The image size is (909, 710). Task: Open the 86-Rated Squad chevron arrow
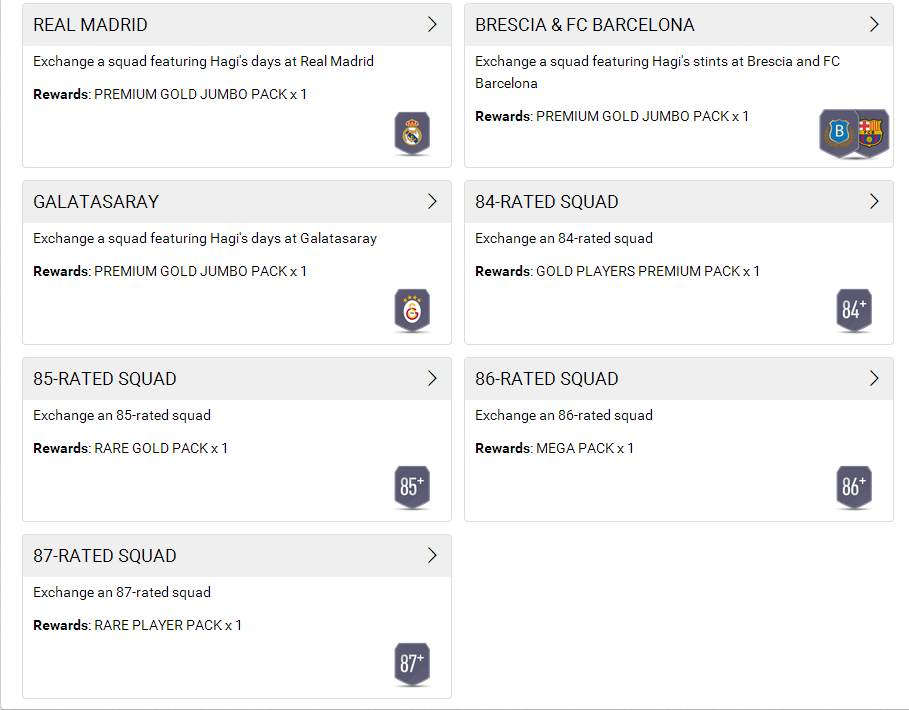pos(874,379)
